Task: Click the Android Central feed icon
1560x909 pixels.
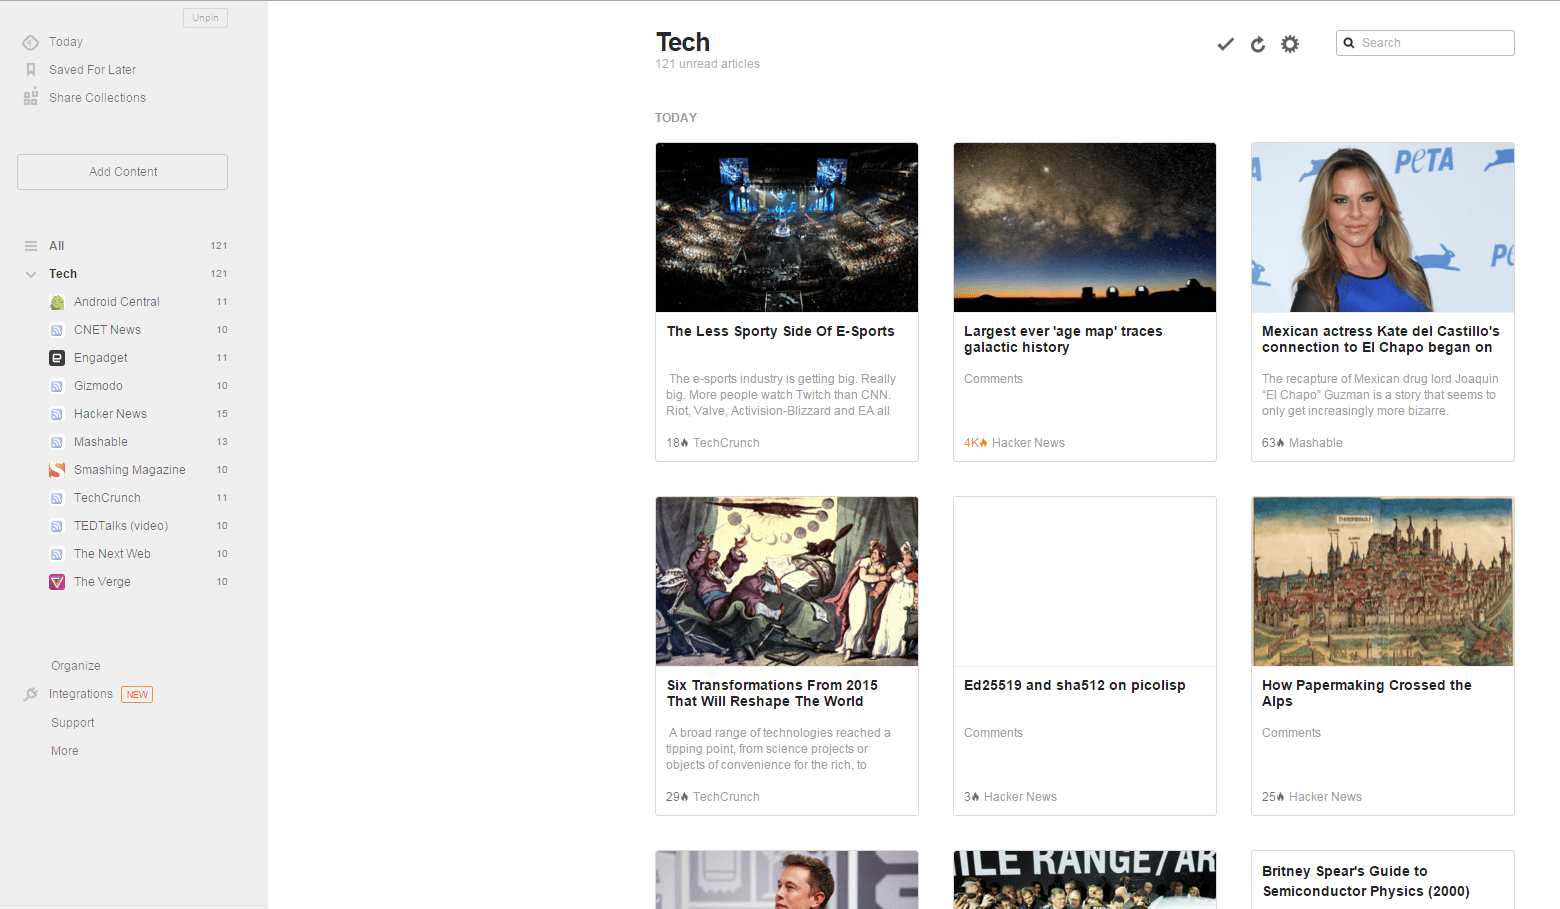Action: [x=57, y=302]
